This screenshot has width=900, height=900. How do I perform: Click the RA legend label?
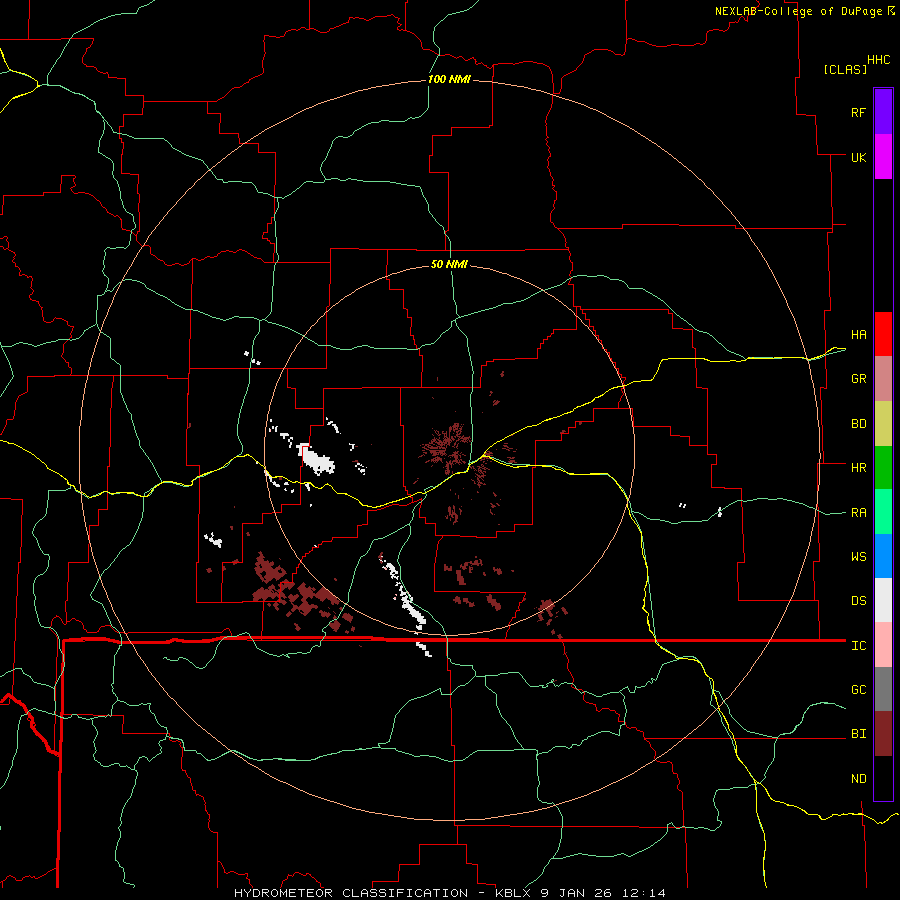click(x=858, y=513)
